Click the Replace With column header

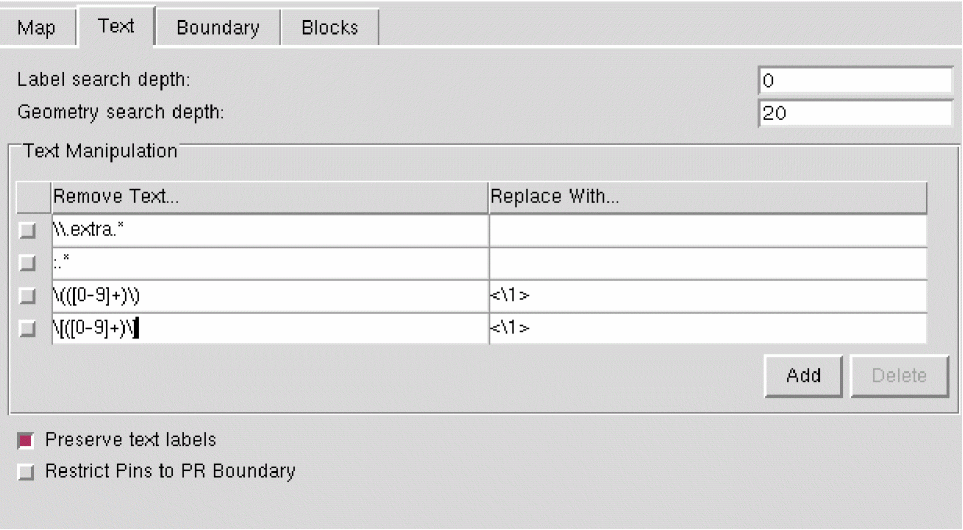point(707,197)
